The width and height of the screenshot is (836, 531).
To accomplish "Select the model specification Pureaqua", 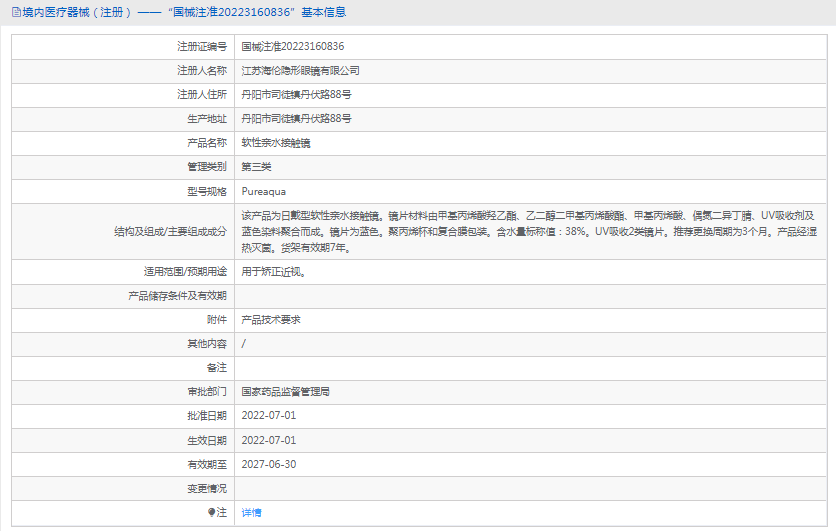I will pos(263,190).
